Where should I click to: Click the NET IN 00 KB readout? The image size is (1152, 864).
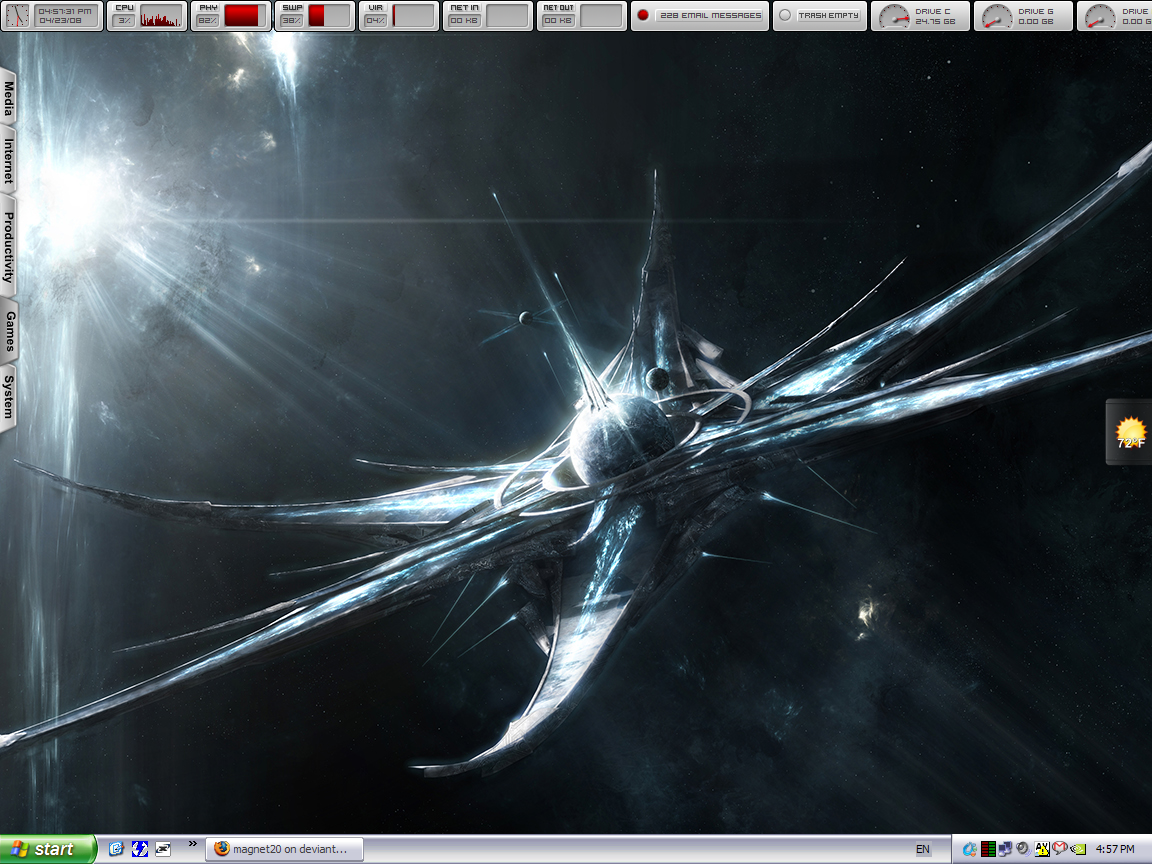point(464,21)
